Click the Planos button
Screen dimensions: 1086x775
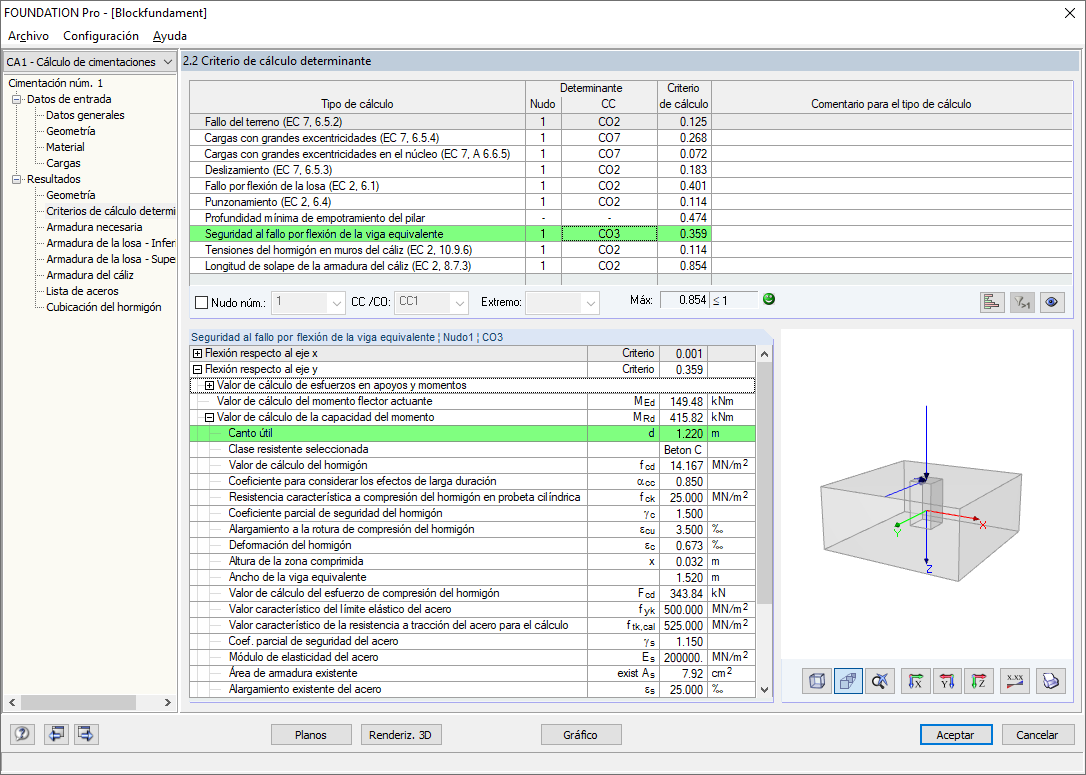coord(311,735)
